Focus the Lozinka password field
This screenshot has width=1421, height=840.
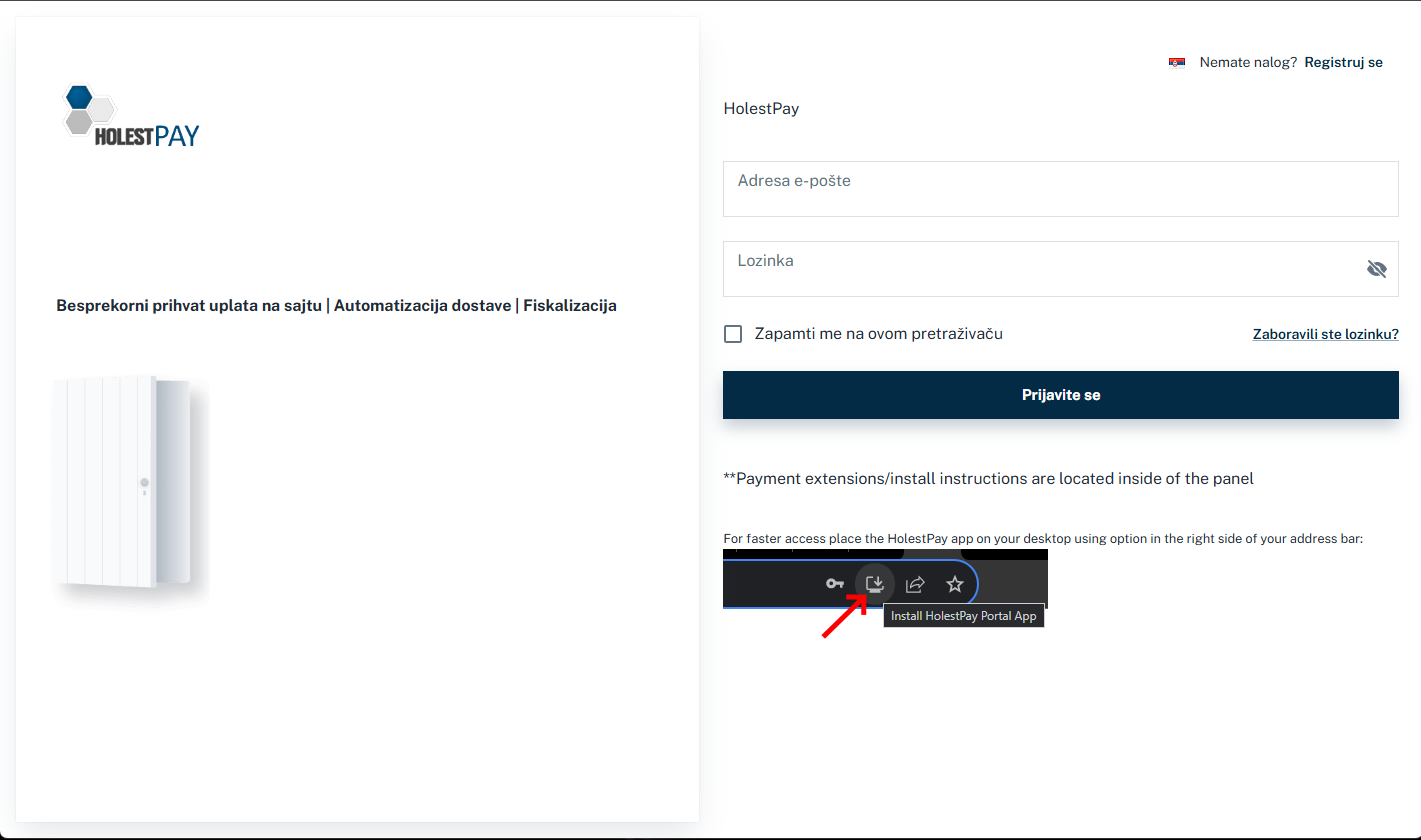point(1040,269)
